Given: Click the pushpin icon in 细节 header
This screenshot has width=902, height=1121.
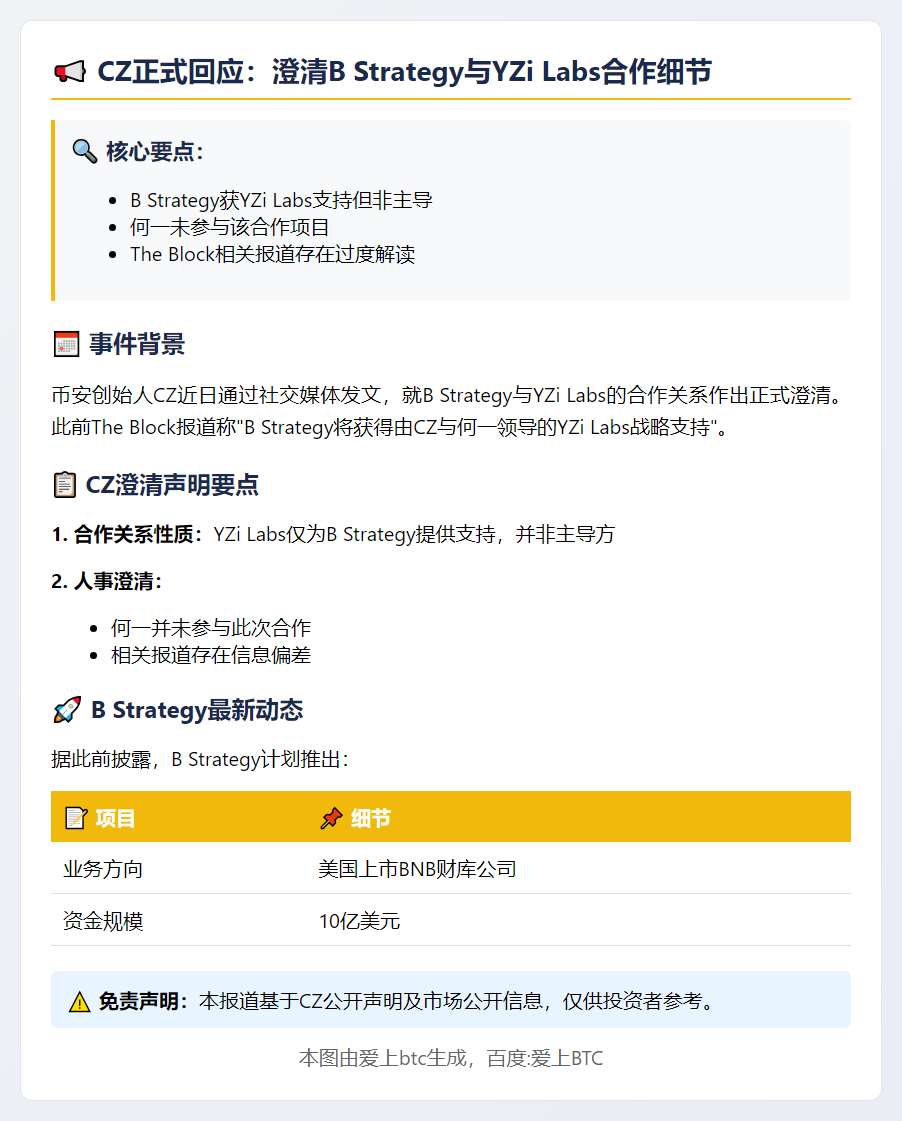Looking at the screenshot, I should click(331, 819).
